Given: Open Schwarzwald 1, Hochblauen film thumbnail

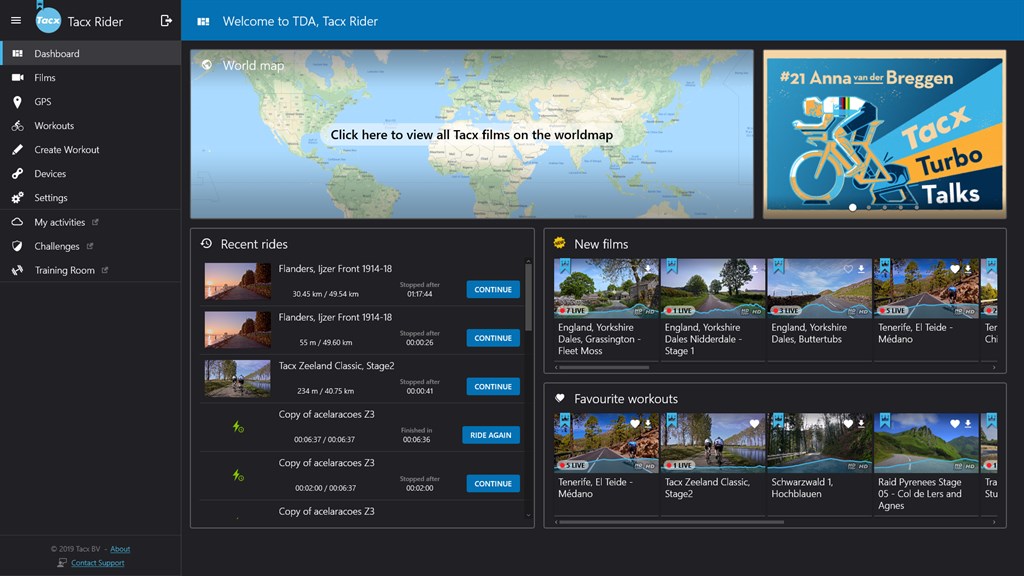Looking at the screenshot, I should (x=820, y=443).
